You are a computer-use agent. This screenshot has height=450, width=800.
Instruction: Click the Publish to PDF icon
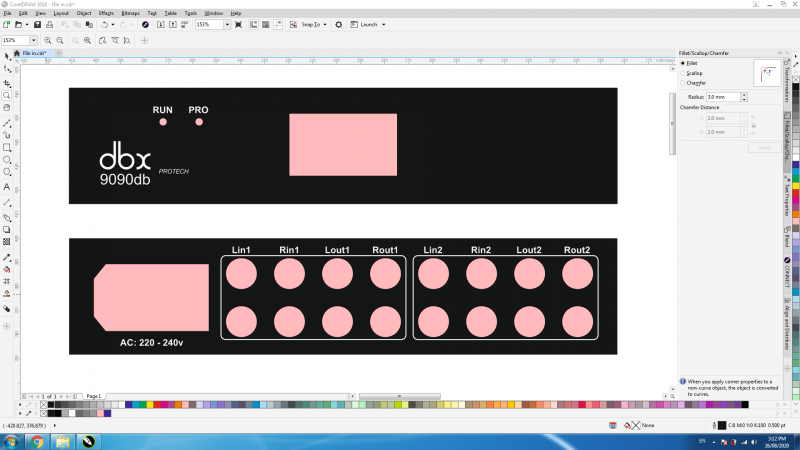[x=185, y=24]
